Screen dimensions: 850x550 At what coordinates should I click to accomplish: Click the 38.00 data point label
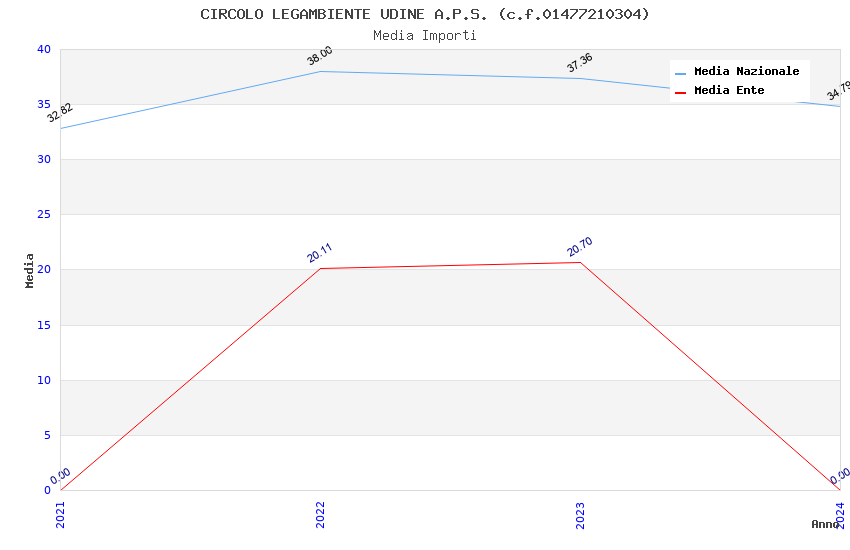pyautogui.click(x=320, y=56)
